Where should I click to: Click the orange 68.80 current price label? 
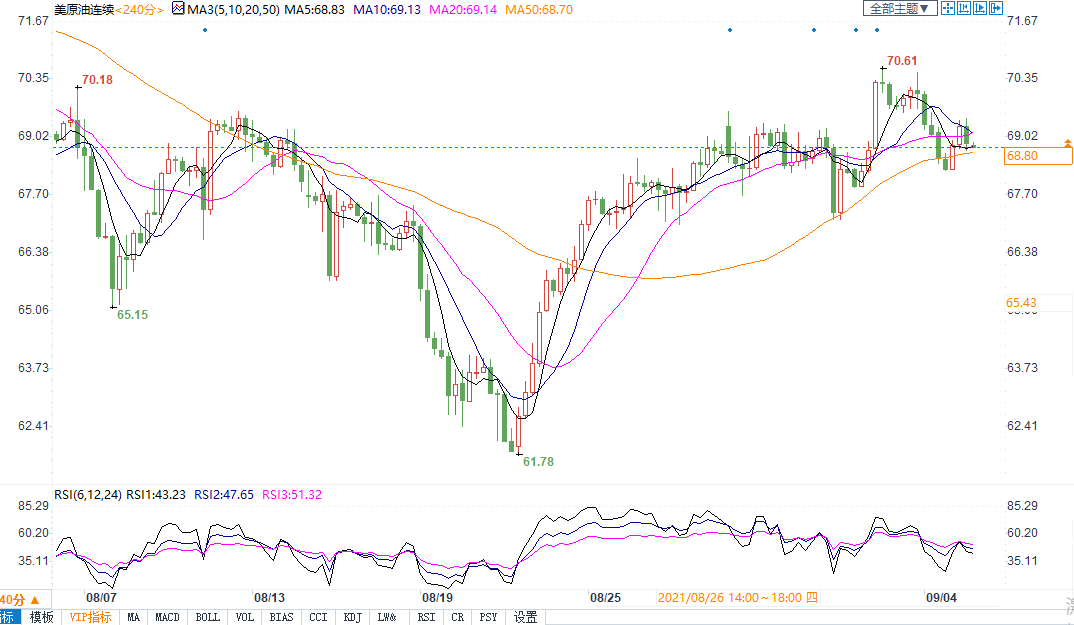1022,156
